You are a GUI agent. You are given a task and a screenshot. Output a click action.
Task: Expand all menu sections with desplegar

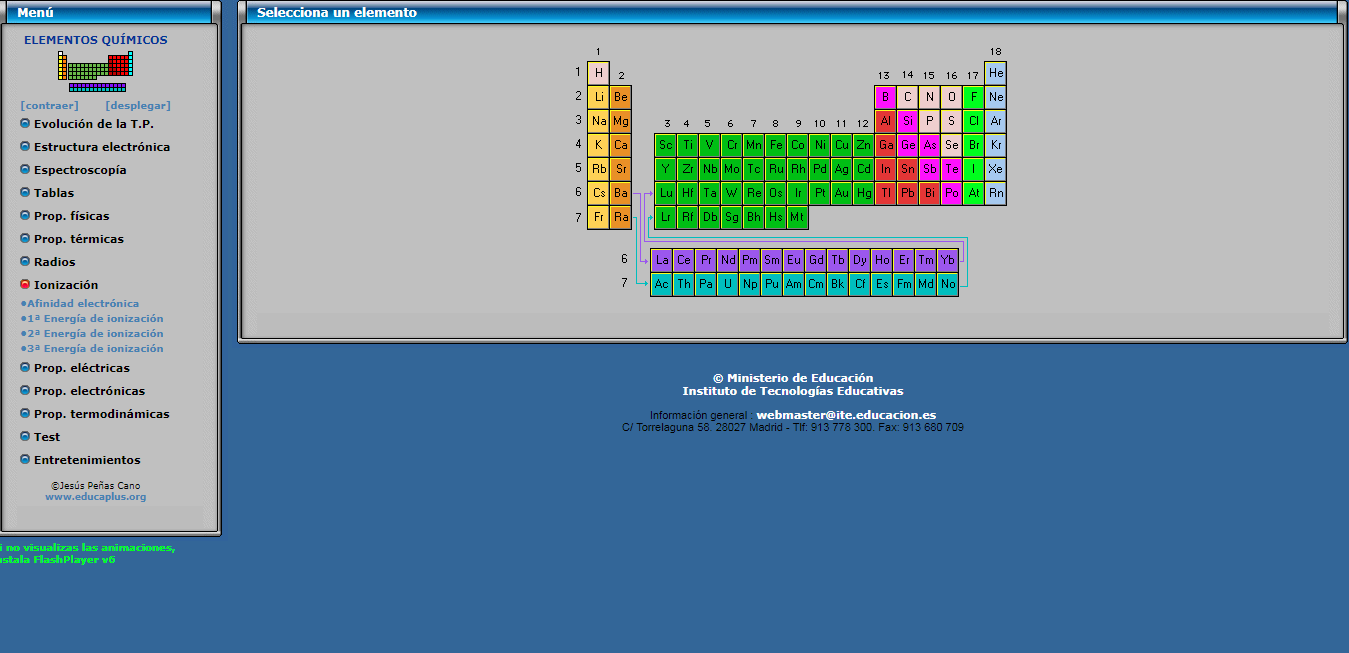(x=138, y=106)
